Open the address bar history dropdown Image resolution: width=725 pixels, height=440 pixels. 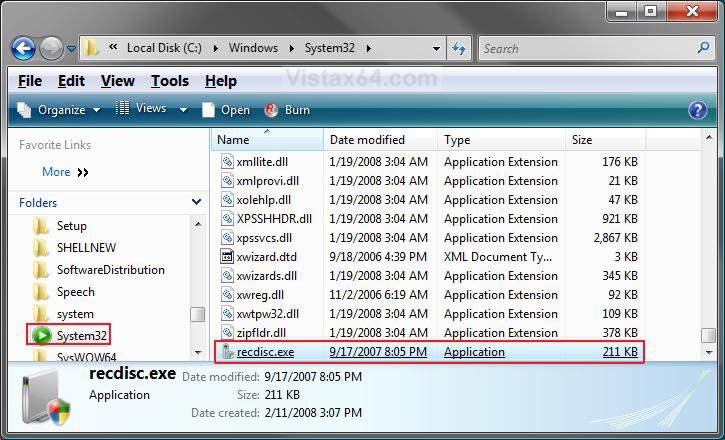[x=436, y=49]
